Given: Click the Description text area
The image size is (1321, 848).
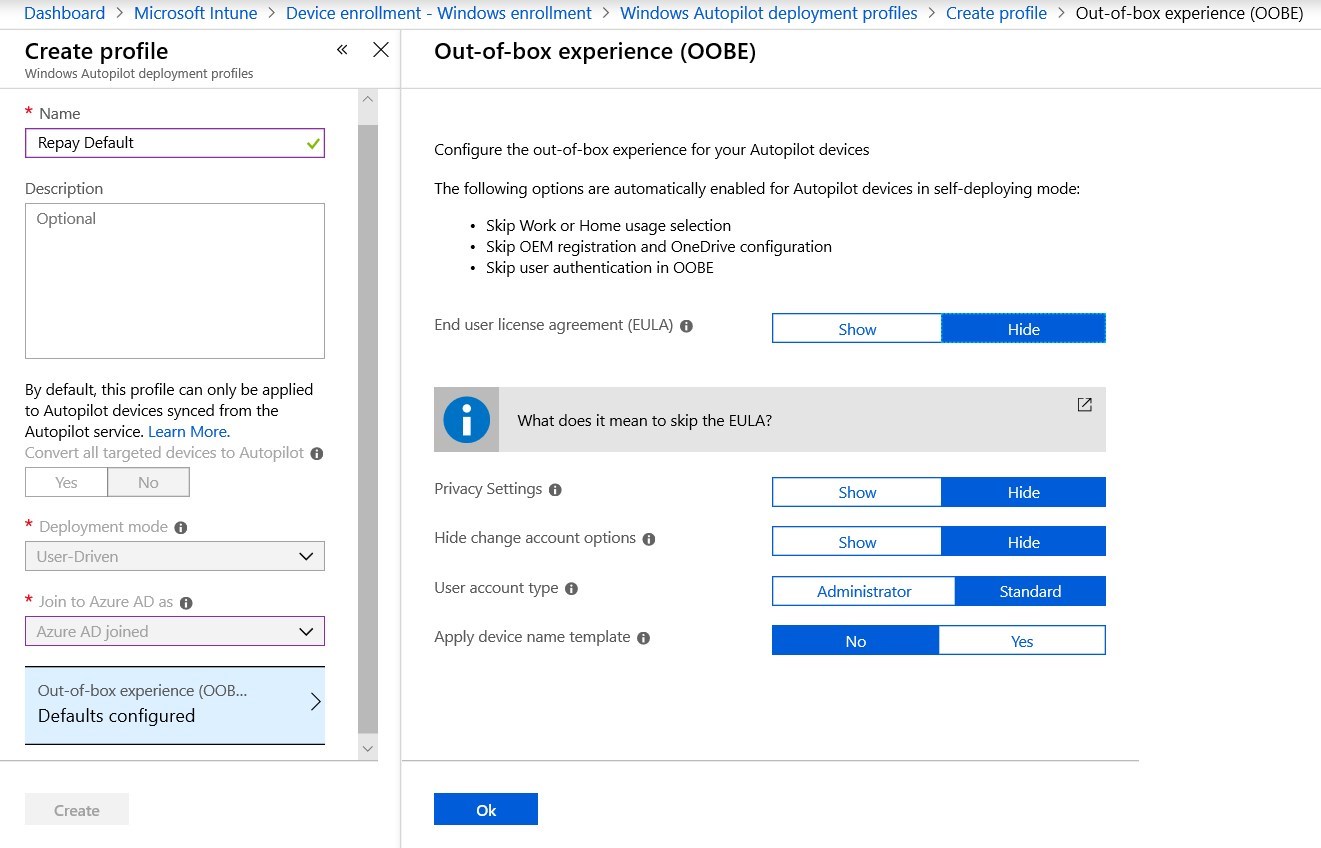Looking at the screenshot, I should point(175,281).
